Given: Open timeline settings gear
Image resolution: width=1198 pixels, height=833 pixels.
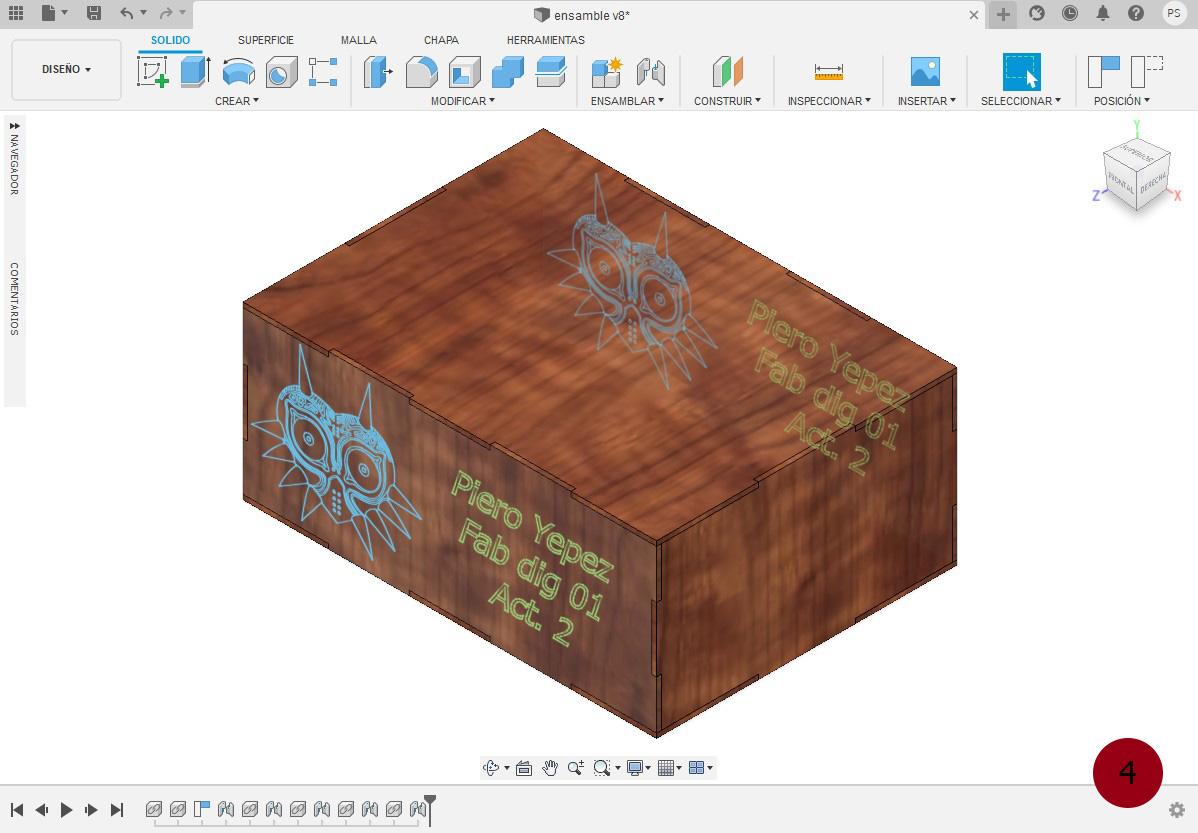Looking at the screenshot, I should click(x=1177, y=809).
